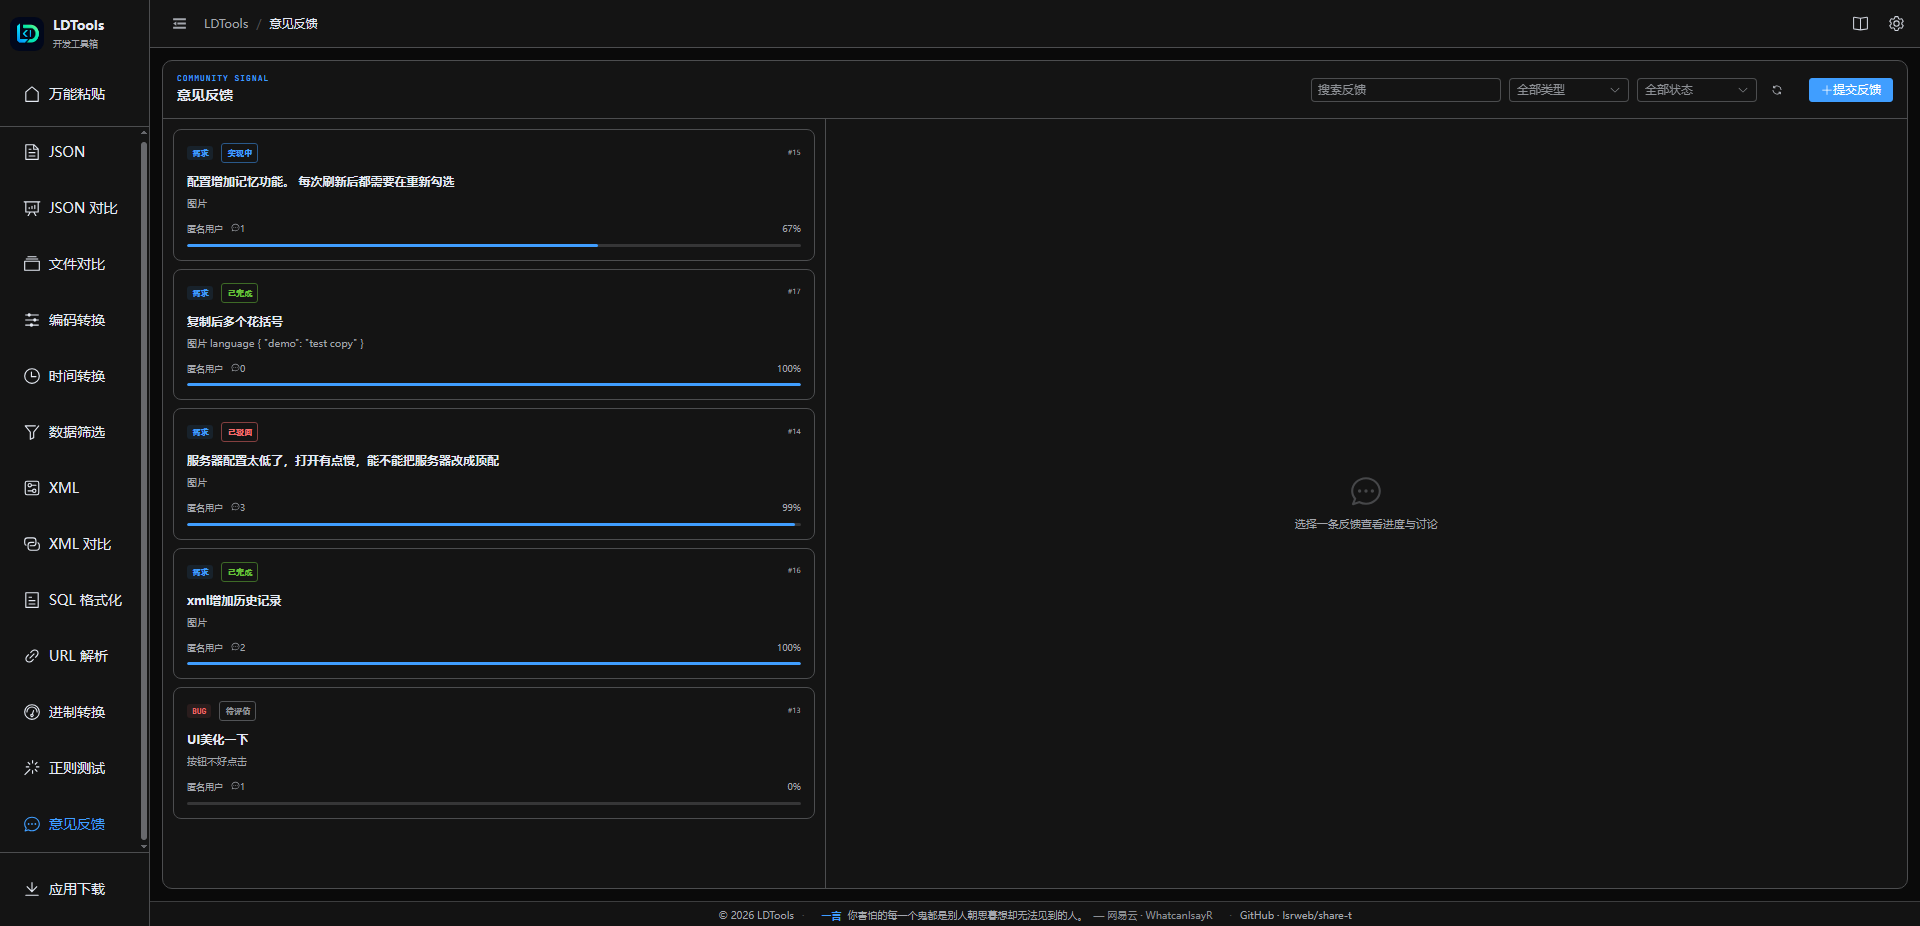Expand the 全部状态 dropdown

[1696, 90]
